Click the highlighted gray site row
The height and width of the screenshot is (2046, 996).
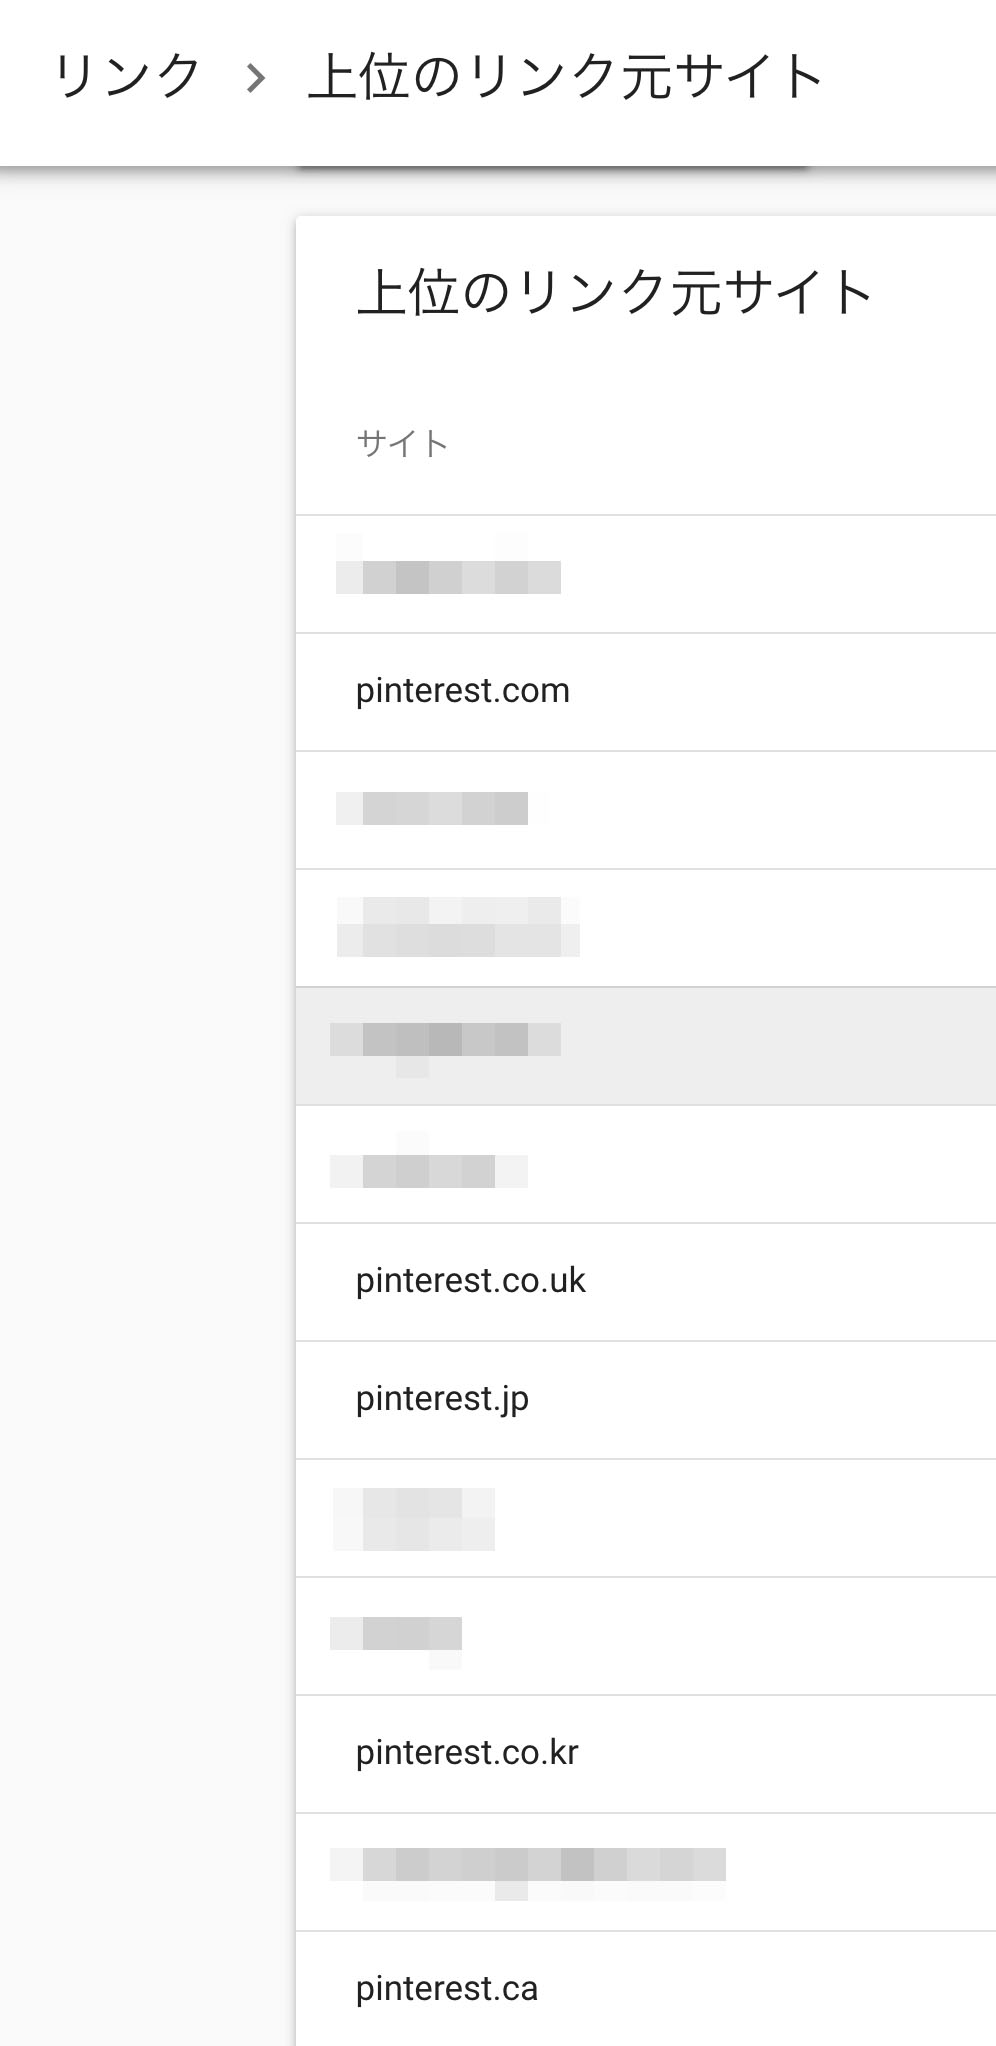(445, 1045)
